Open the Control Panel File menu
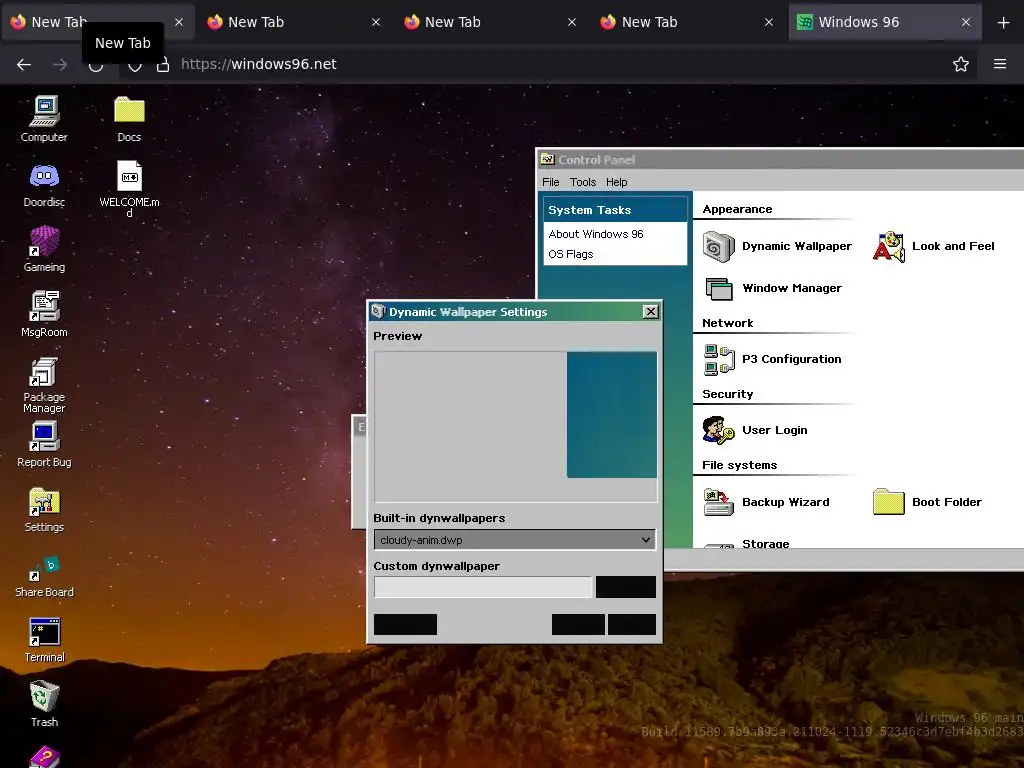The width and height of the screenshot is (1024, 768). pos(551,182)
